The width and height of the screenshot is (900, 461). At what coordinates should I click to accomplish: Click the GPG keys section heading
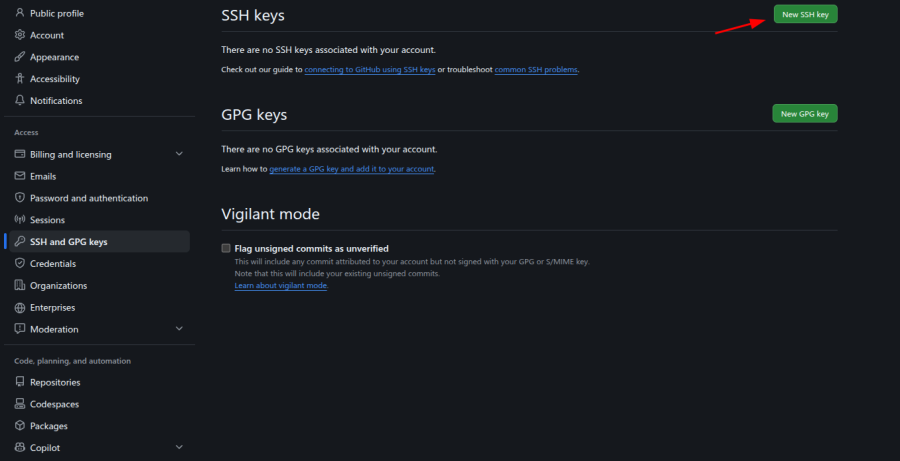(x=254, y=115)
